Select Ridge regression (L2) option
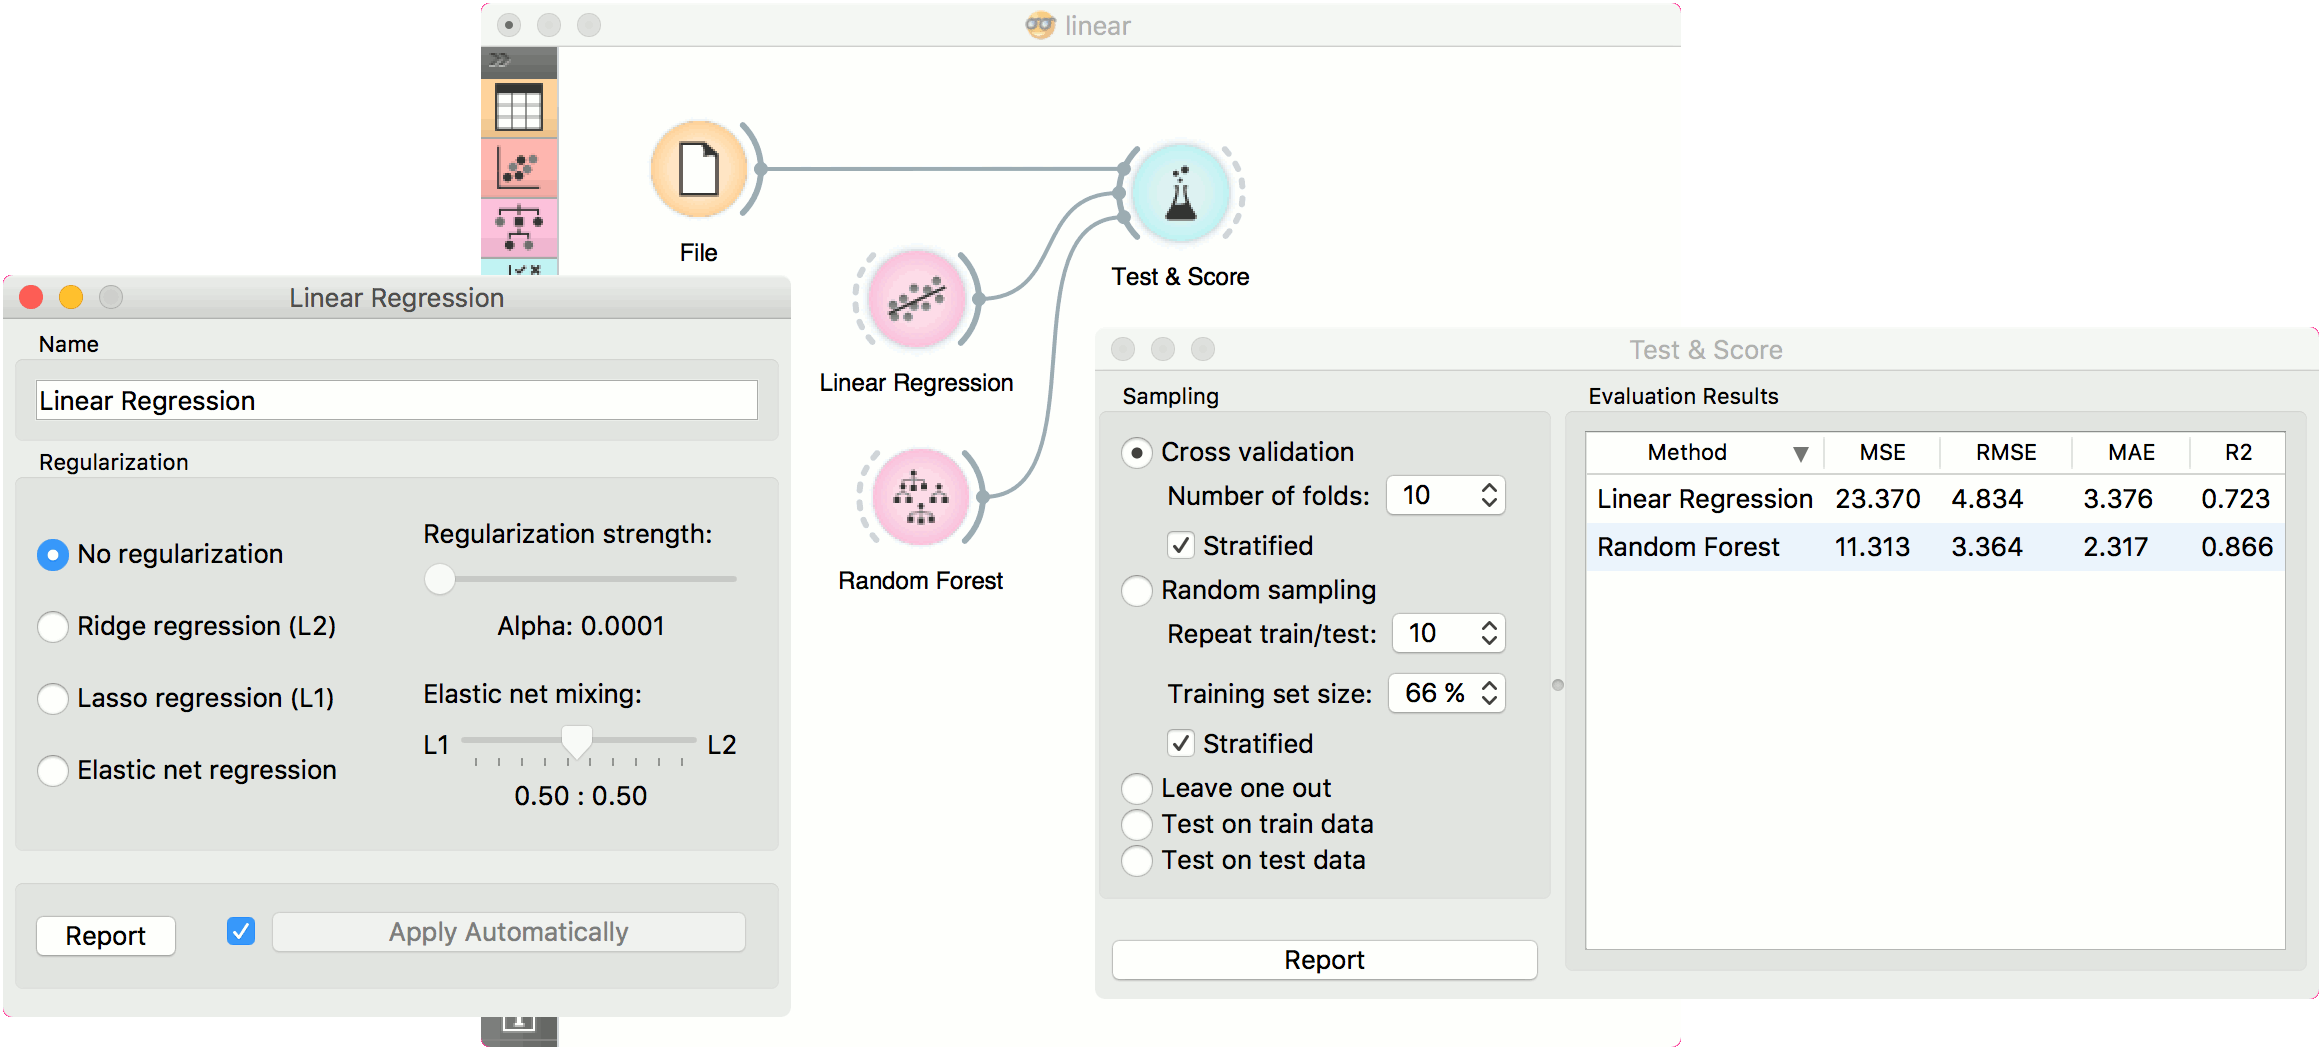Image resolution: width=2322 pixels, height=1050 pixels. click(53, 627)
